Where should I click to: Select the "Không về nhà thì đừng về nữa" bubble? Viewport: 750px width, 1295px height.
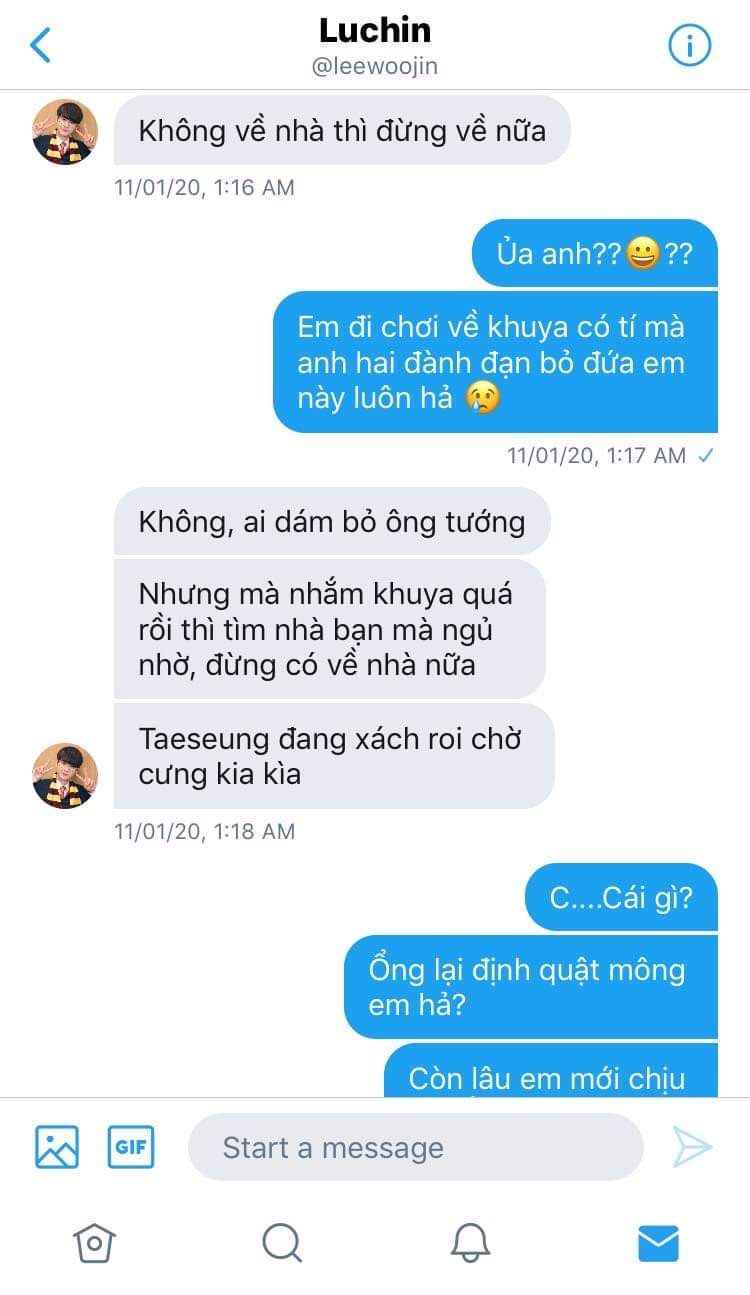pos(342,130)
